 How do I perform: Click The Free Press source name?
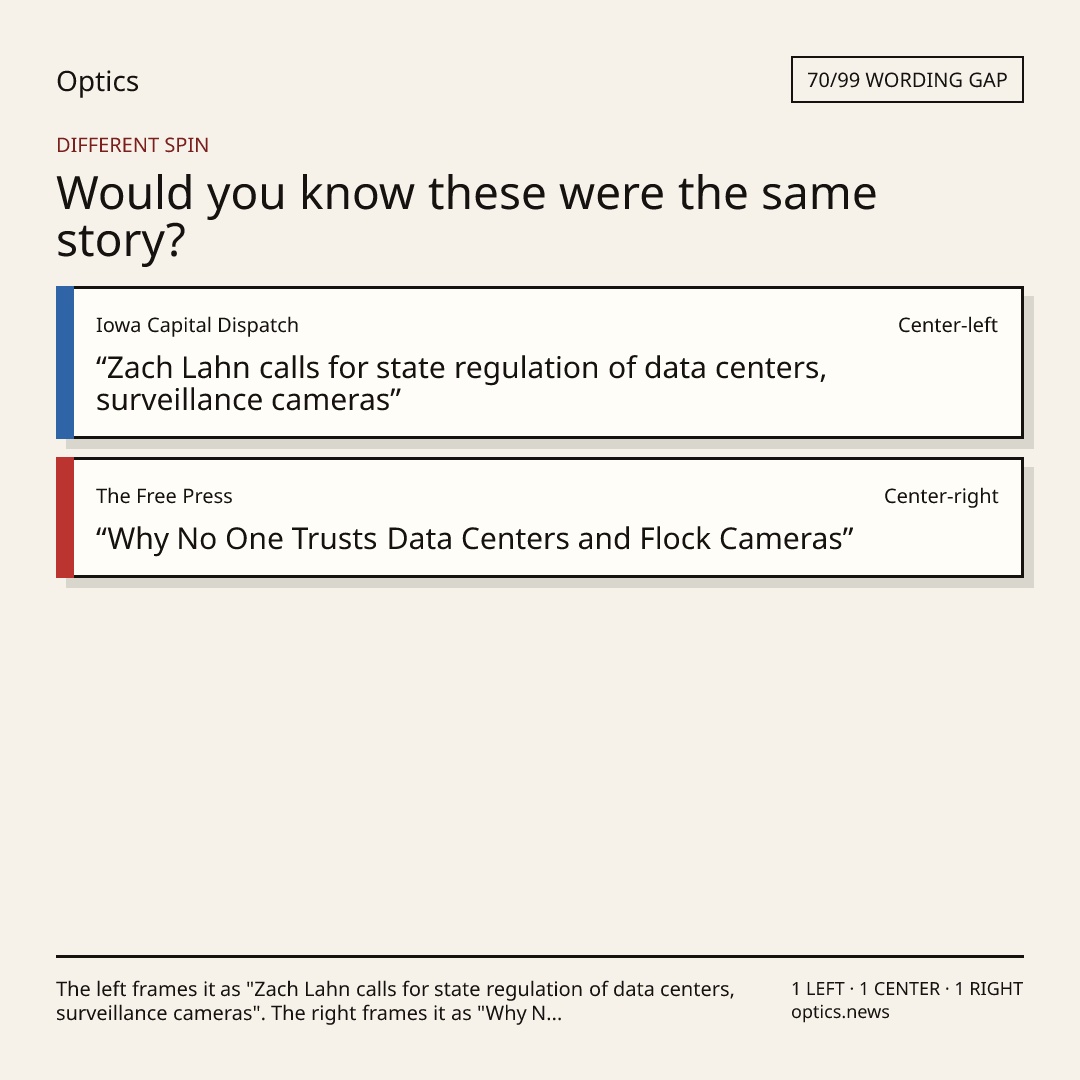(164, 496)
